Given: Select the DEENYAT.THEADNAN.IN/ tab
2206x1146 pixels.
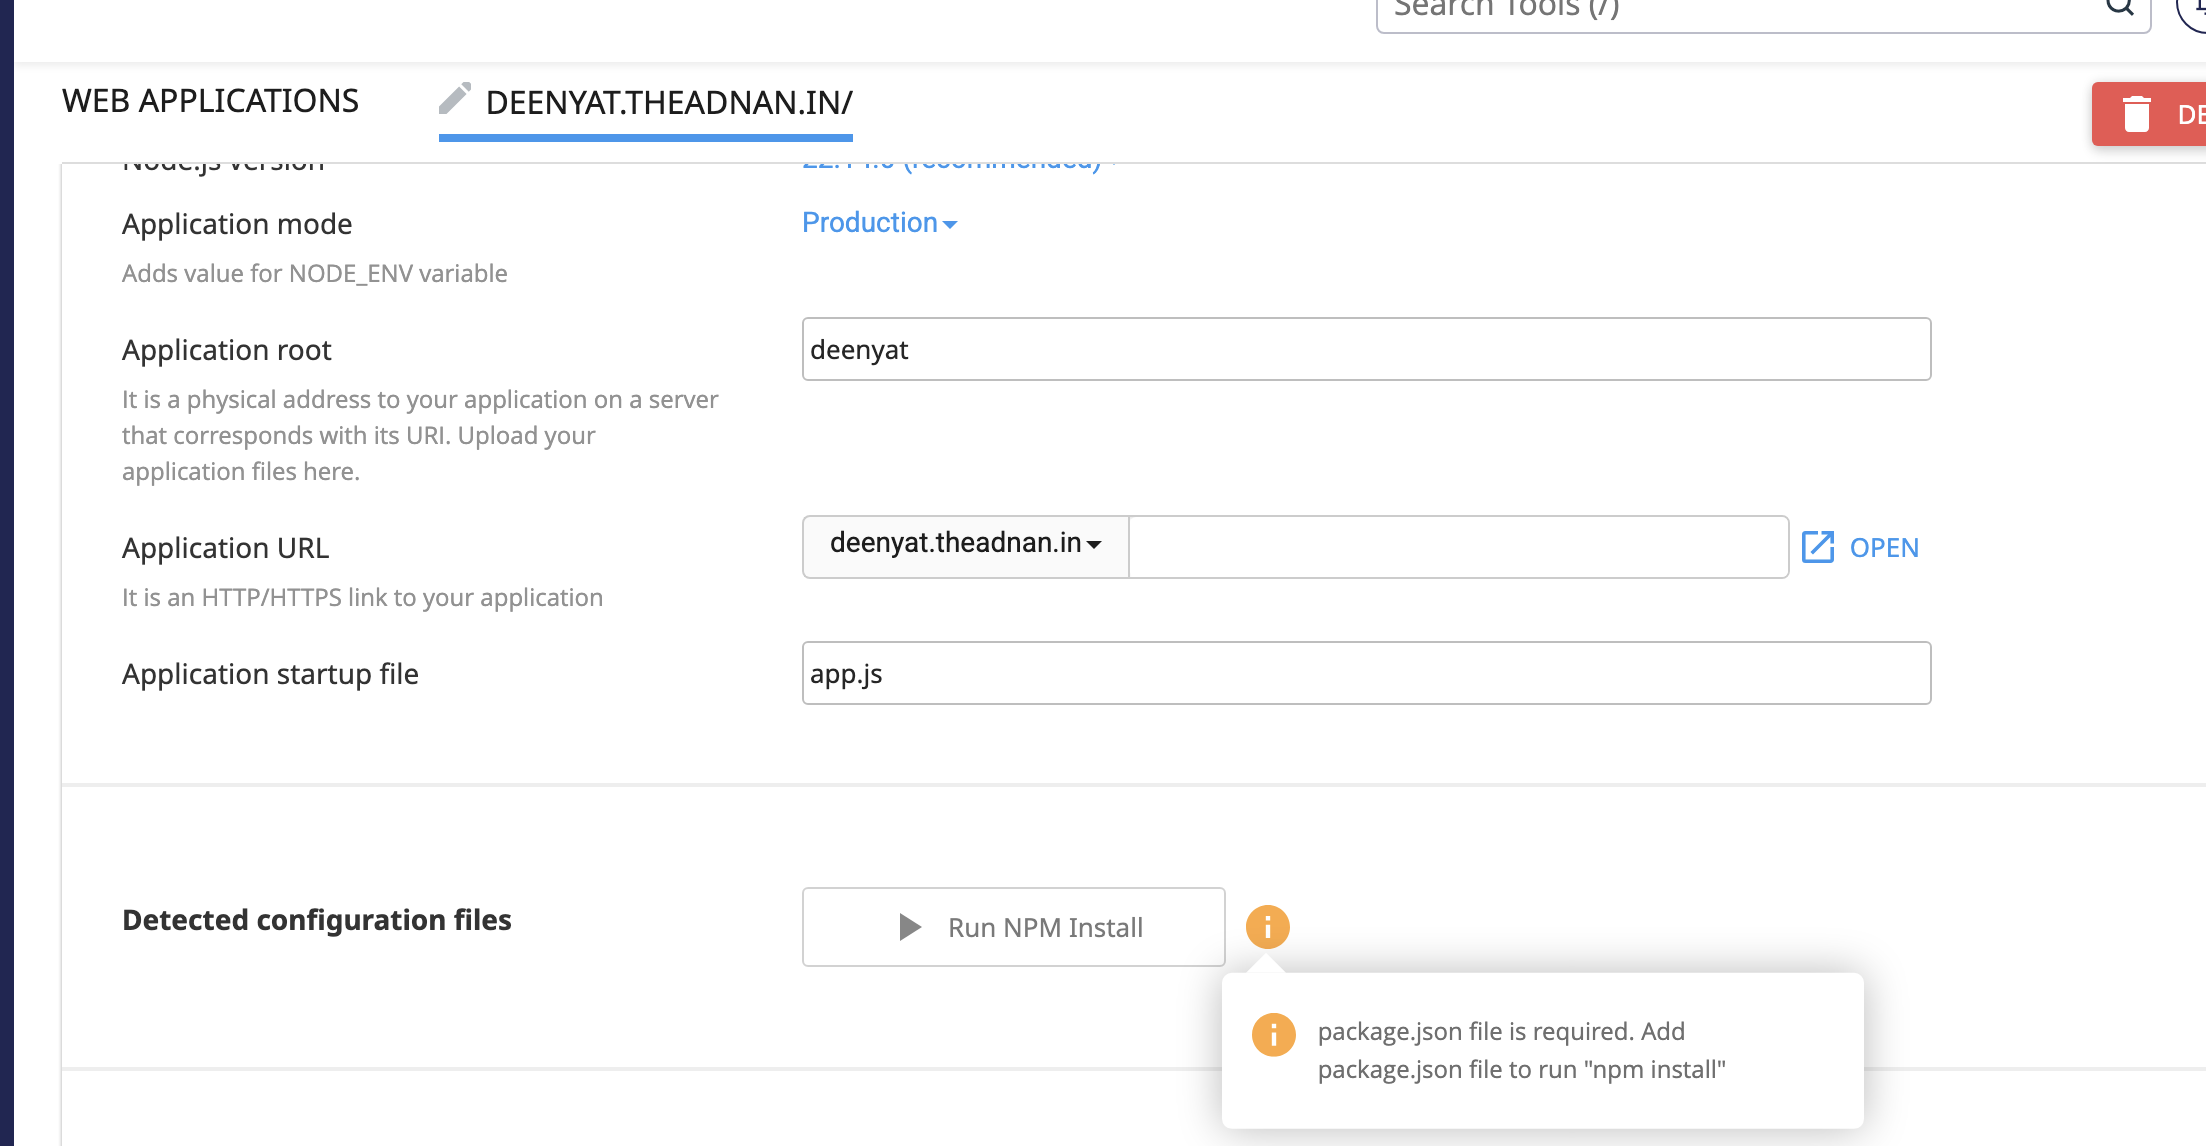Looking at the screenshot, I should pos(668,103).
